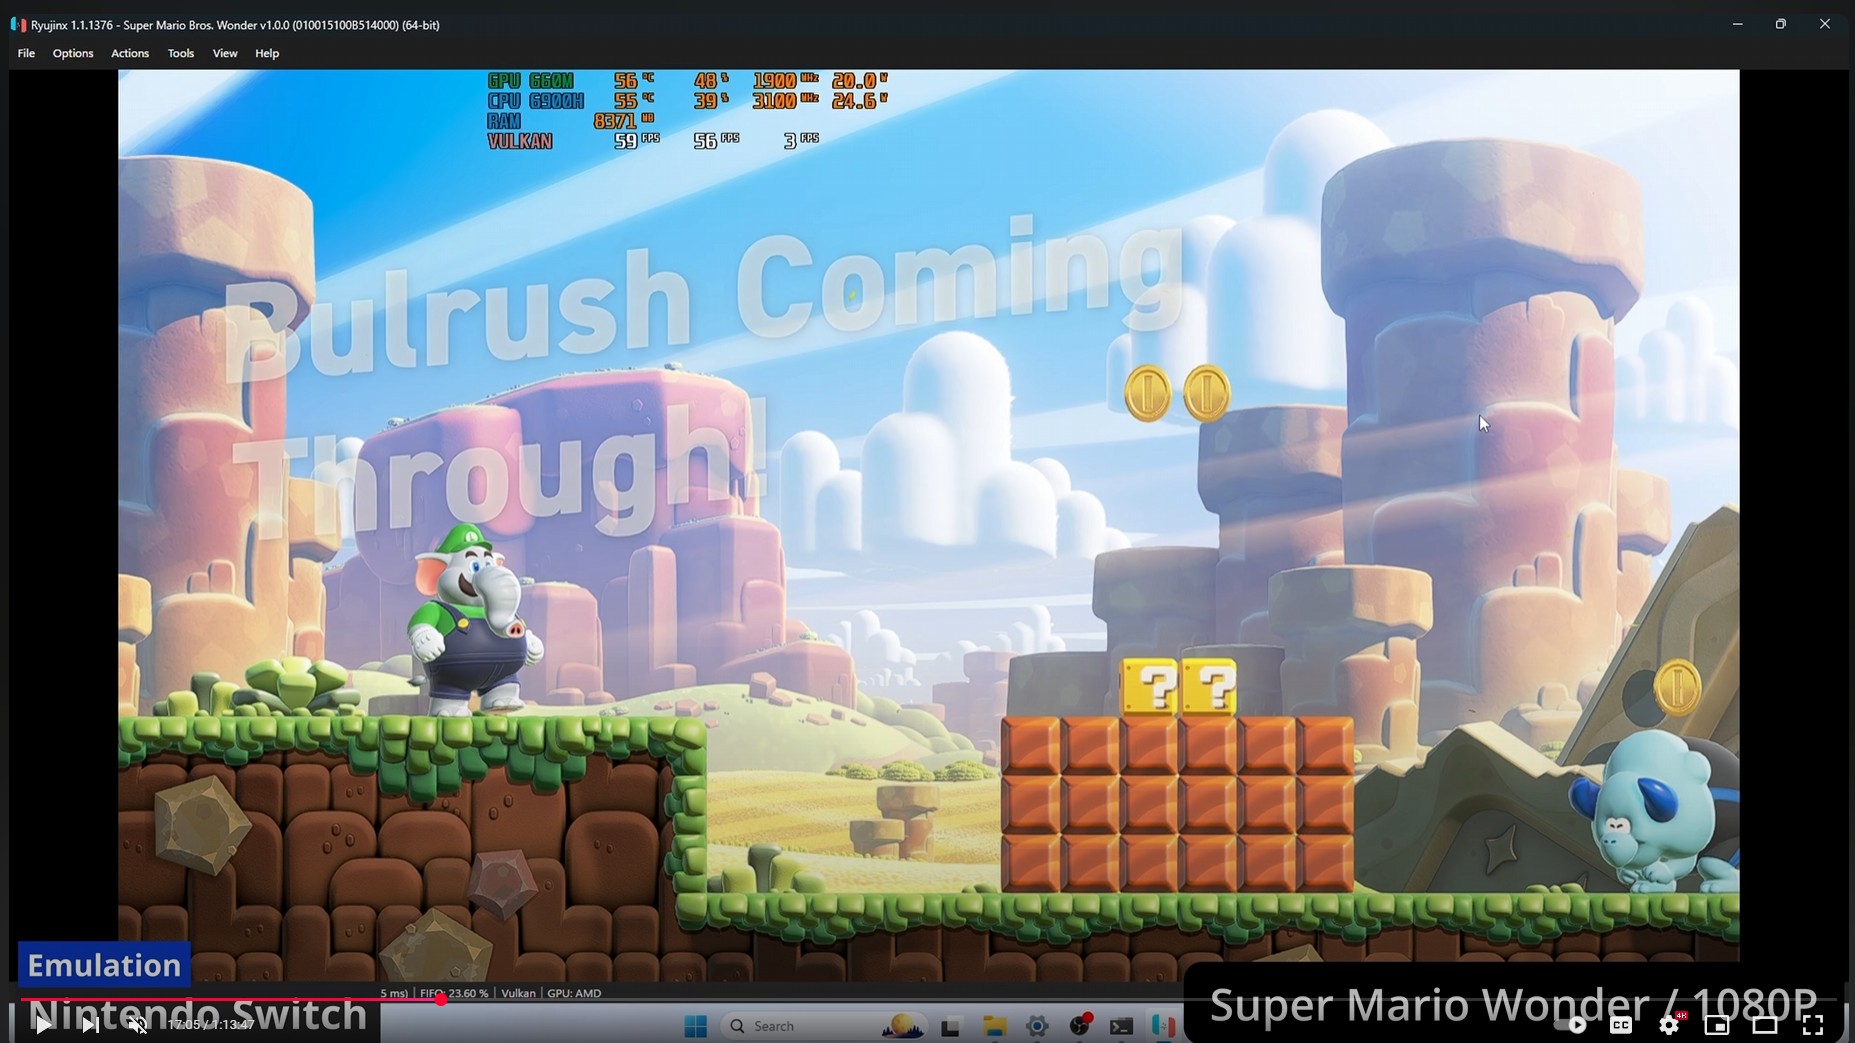Open the Ryujinx File menu

[26, 53]
